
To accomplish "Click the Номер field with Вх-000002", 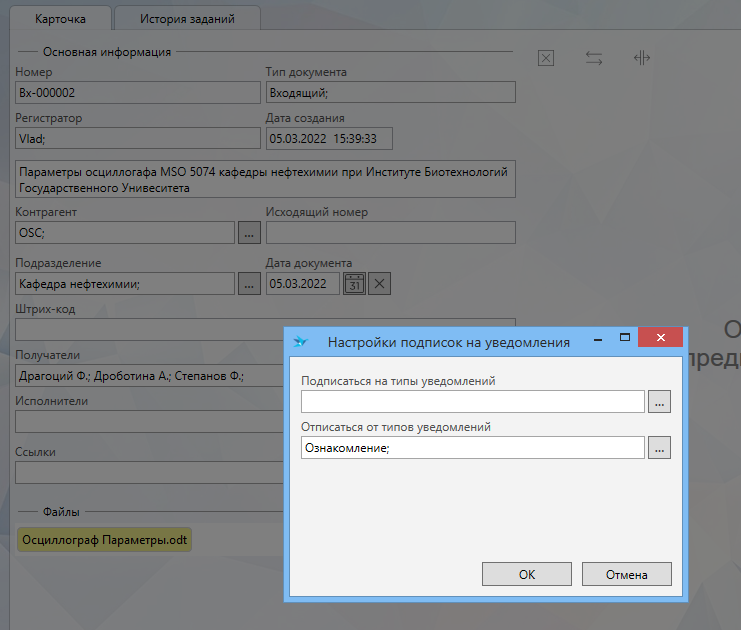I will click(137, 92).
